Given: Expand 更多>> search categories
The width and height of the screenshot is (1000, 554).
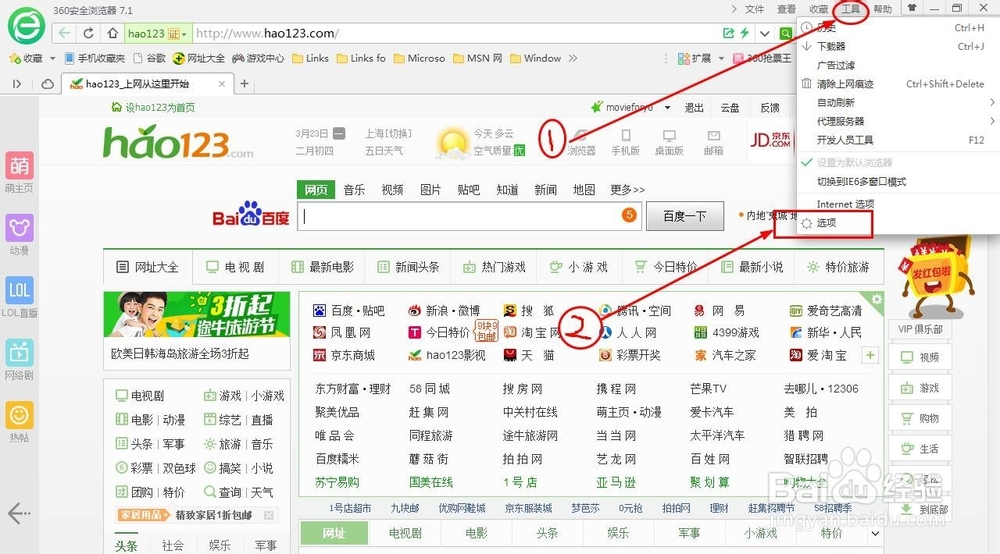Looking at the screenshot, I should point(627,189).
